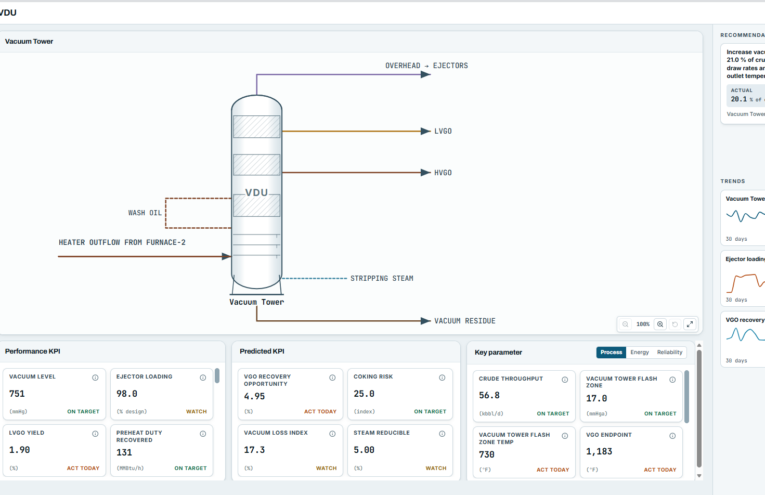Screen dimensions: 765x495
Task: Click Coking Risk value 25.0
Action: click(x=364, y=394)
